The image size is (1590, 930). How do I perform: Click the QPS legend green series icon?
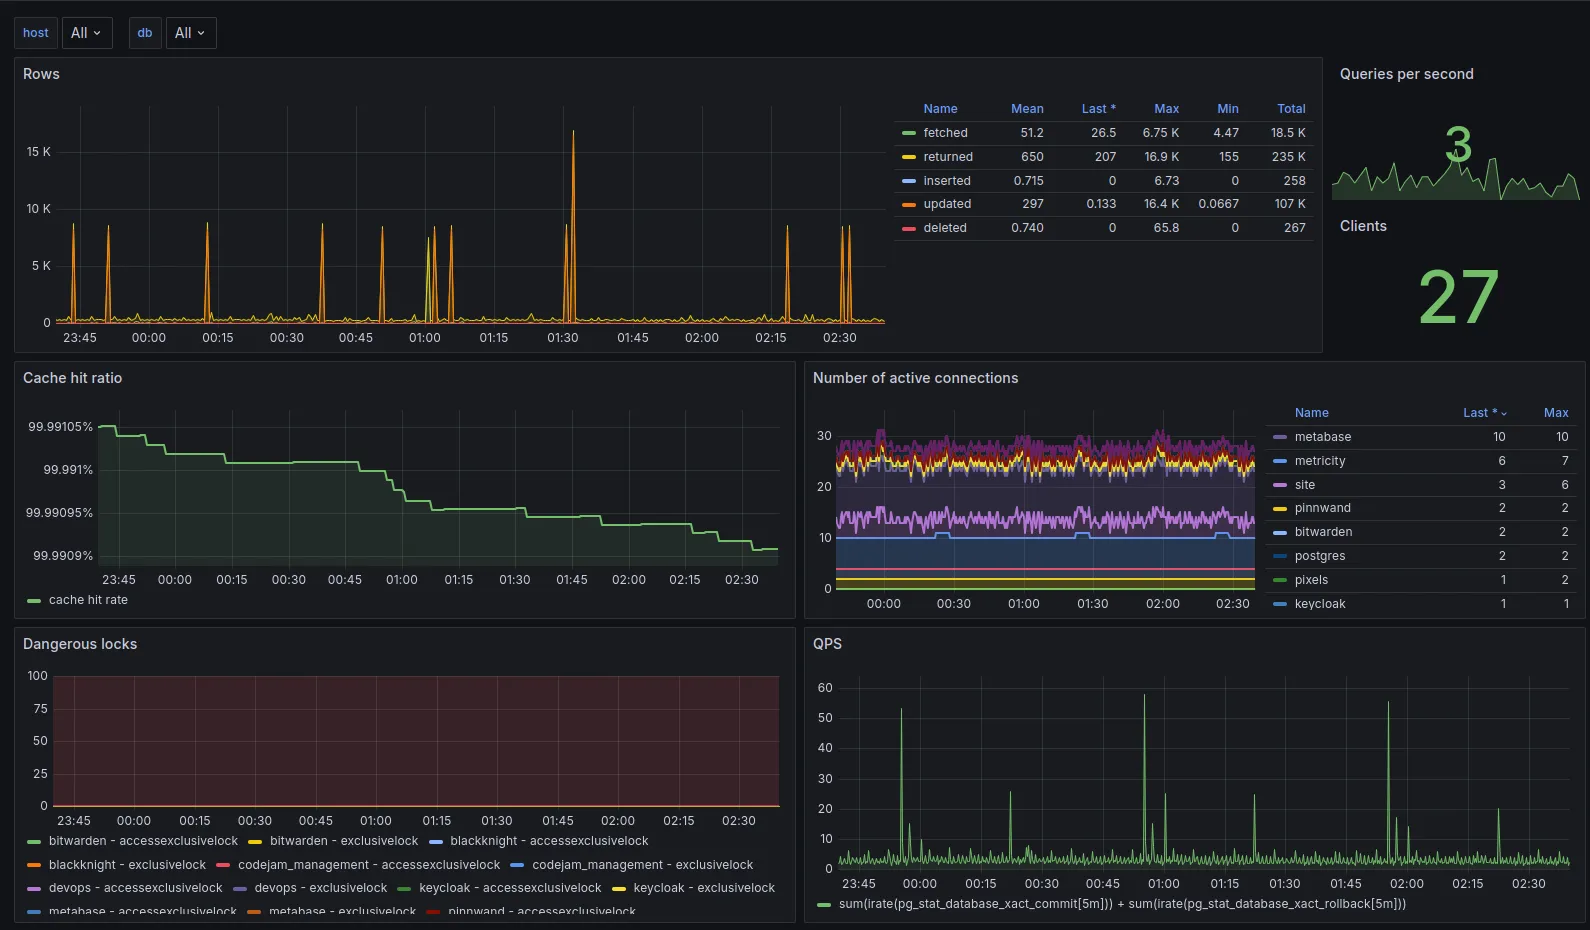(x=824, y=905)
